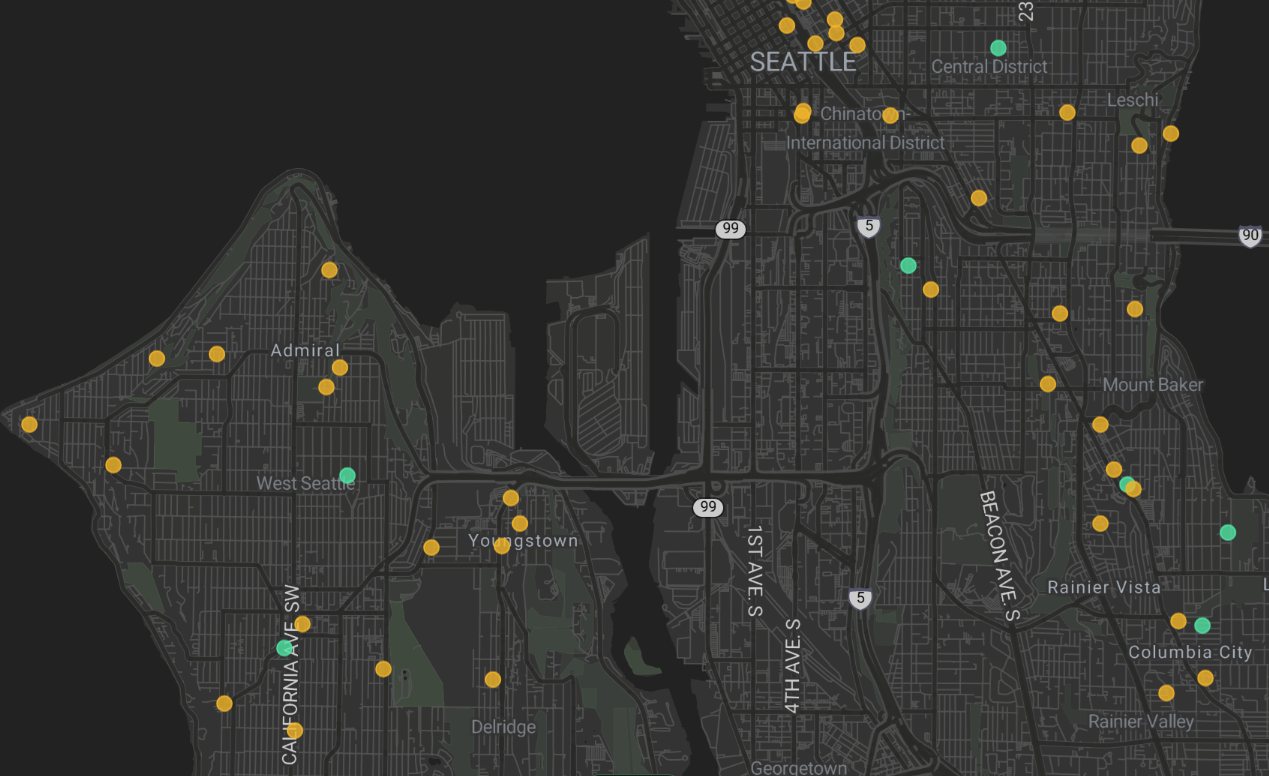1269x776 pixels.
Task: Click the yellow marker near Chinatown label
Action: 803,112
